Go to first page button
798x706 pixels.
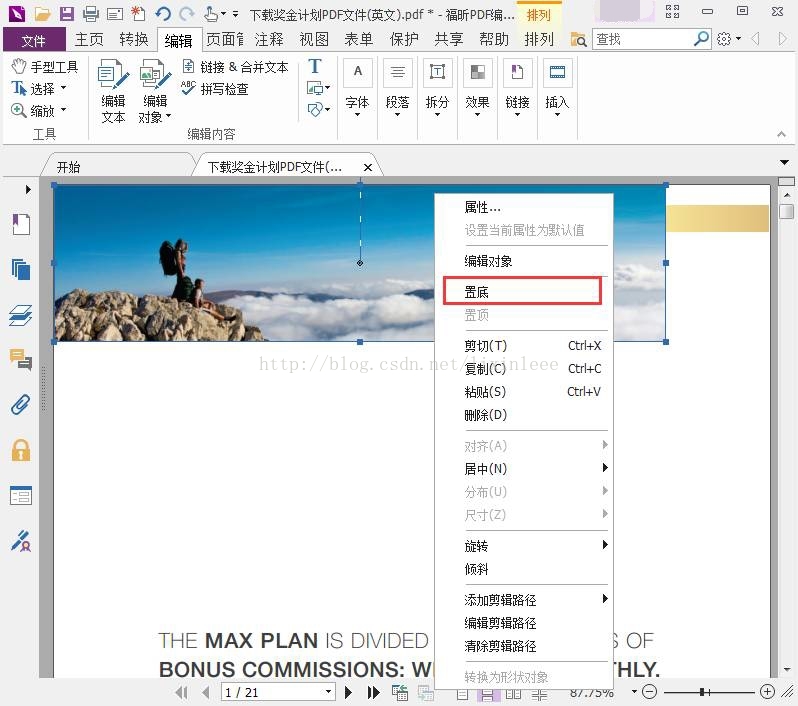[181, 692]
